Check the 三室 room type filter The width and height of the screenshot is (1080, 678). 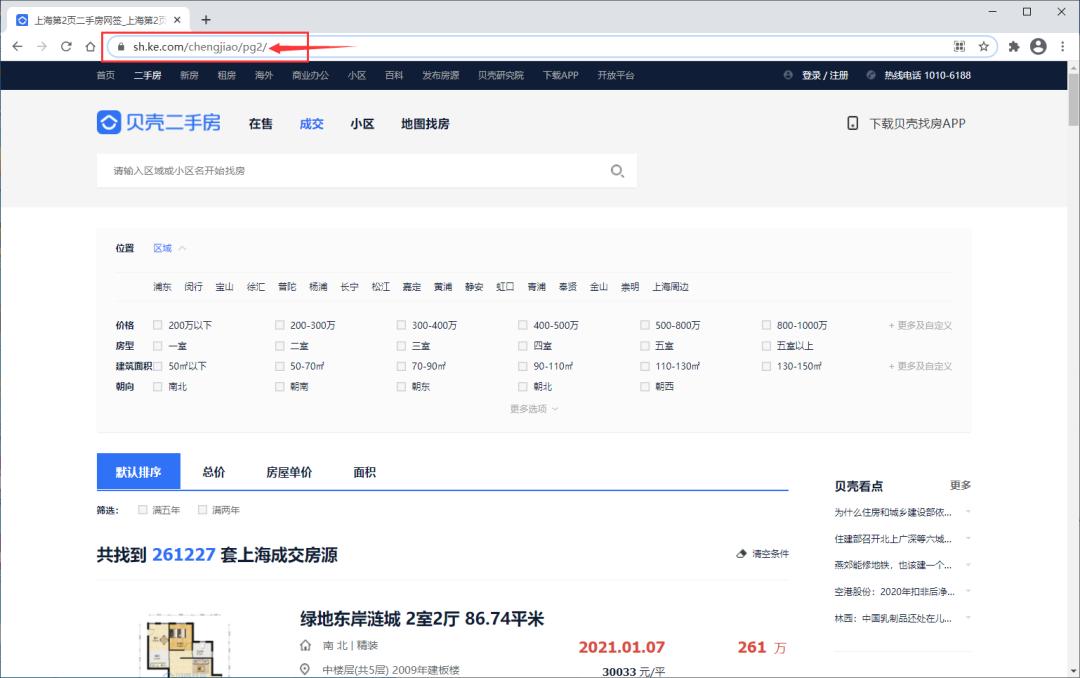pos(401,345)
